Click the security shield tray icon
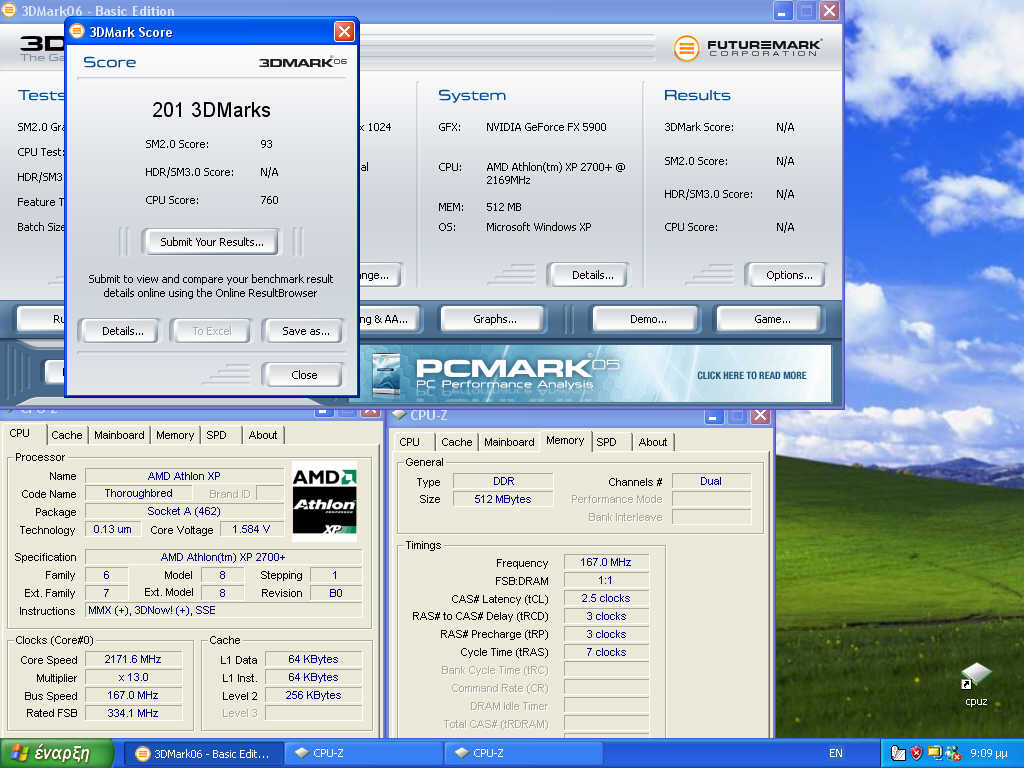 pos(916,753)
